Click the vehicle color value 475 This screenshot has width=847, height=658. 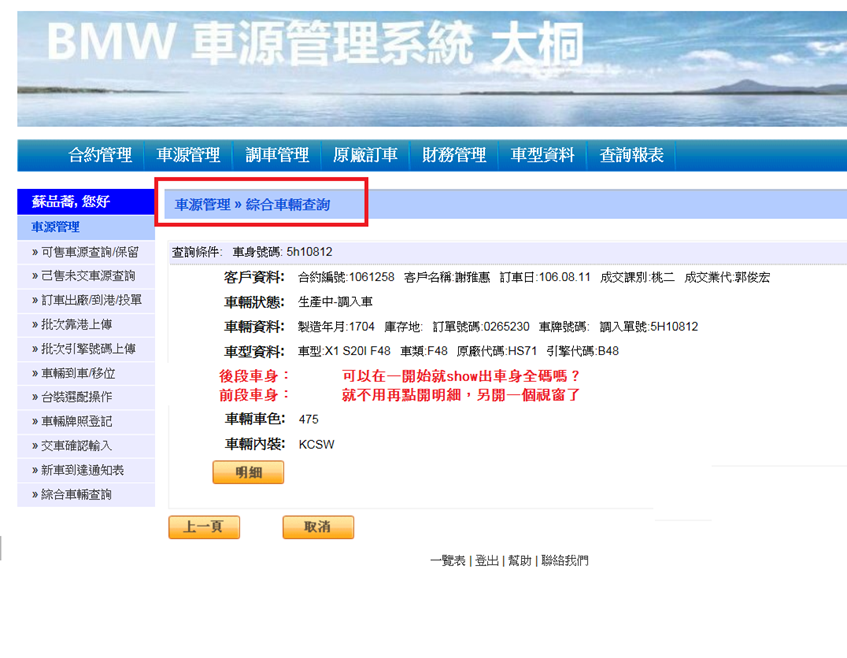[x=308, y=419]
